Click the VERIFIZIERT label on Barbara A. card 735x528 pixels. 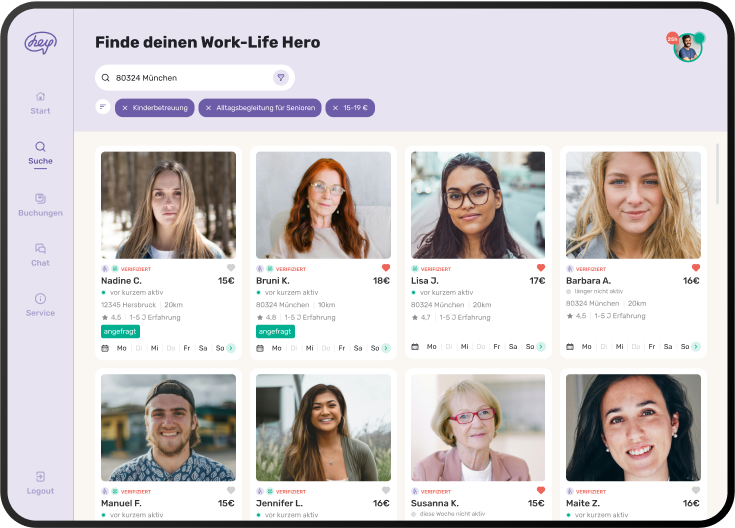tap(591, 269)
